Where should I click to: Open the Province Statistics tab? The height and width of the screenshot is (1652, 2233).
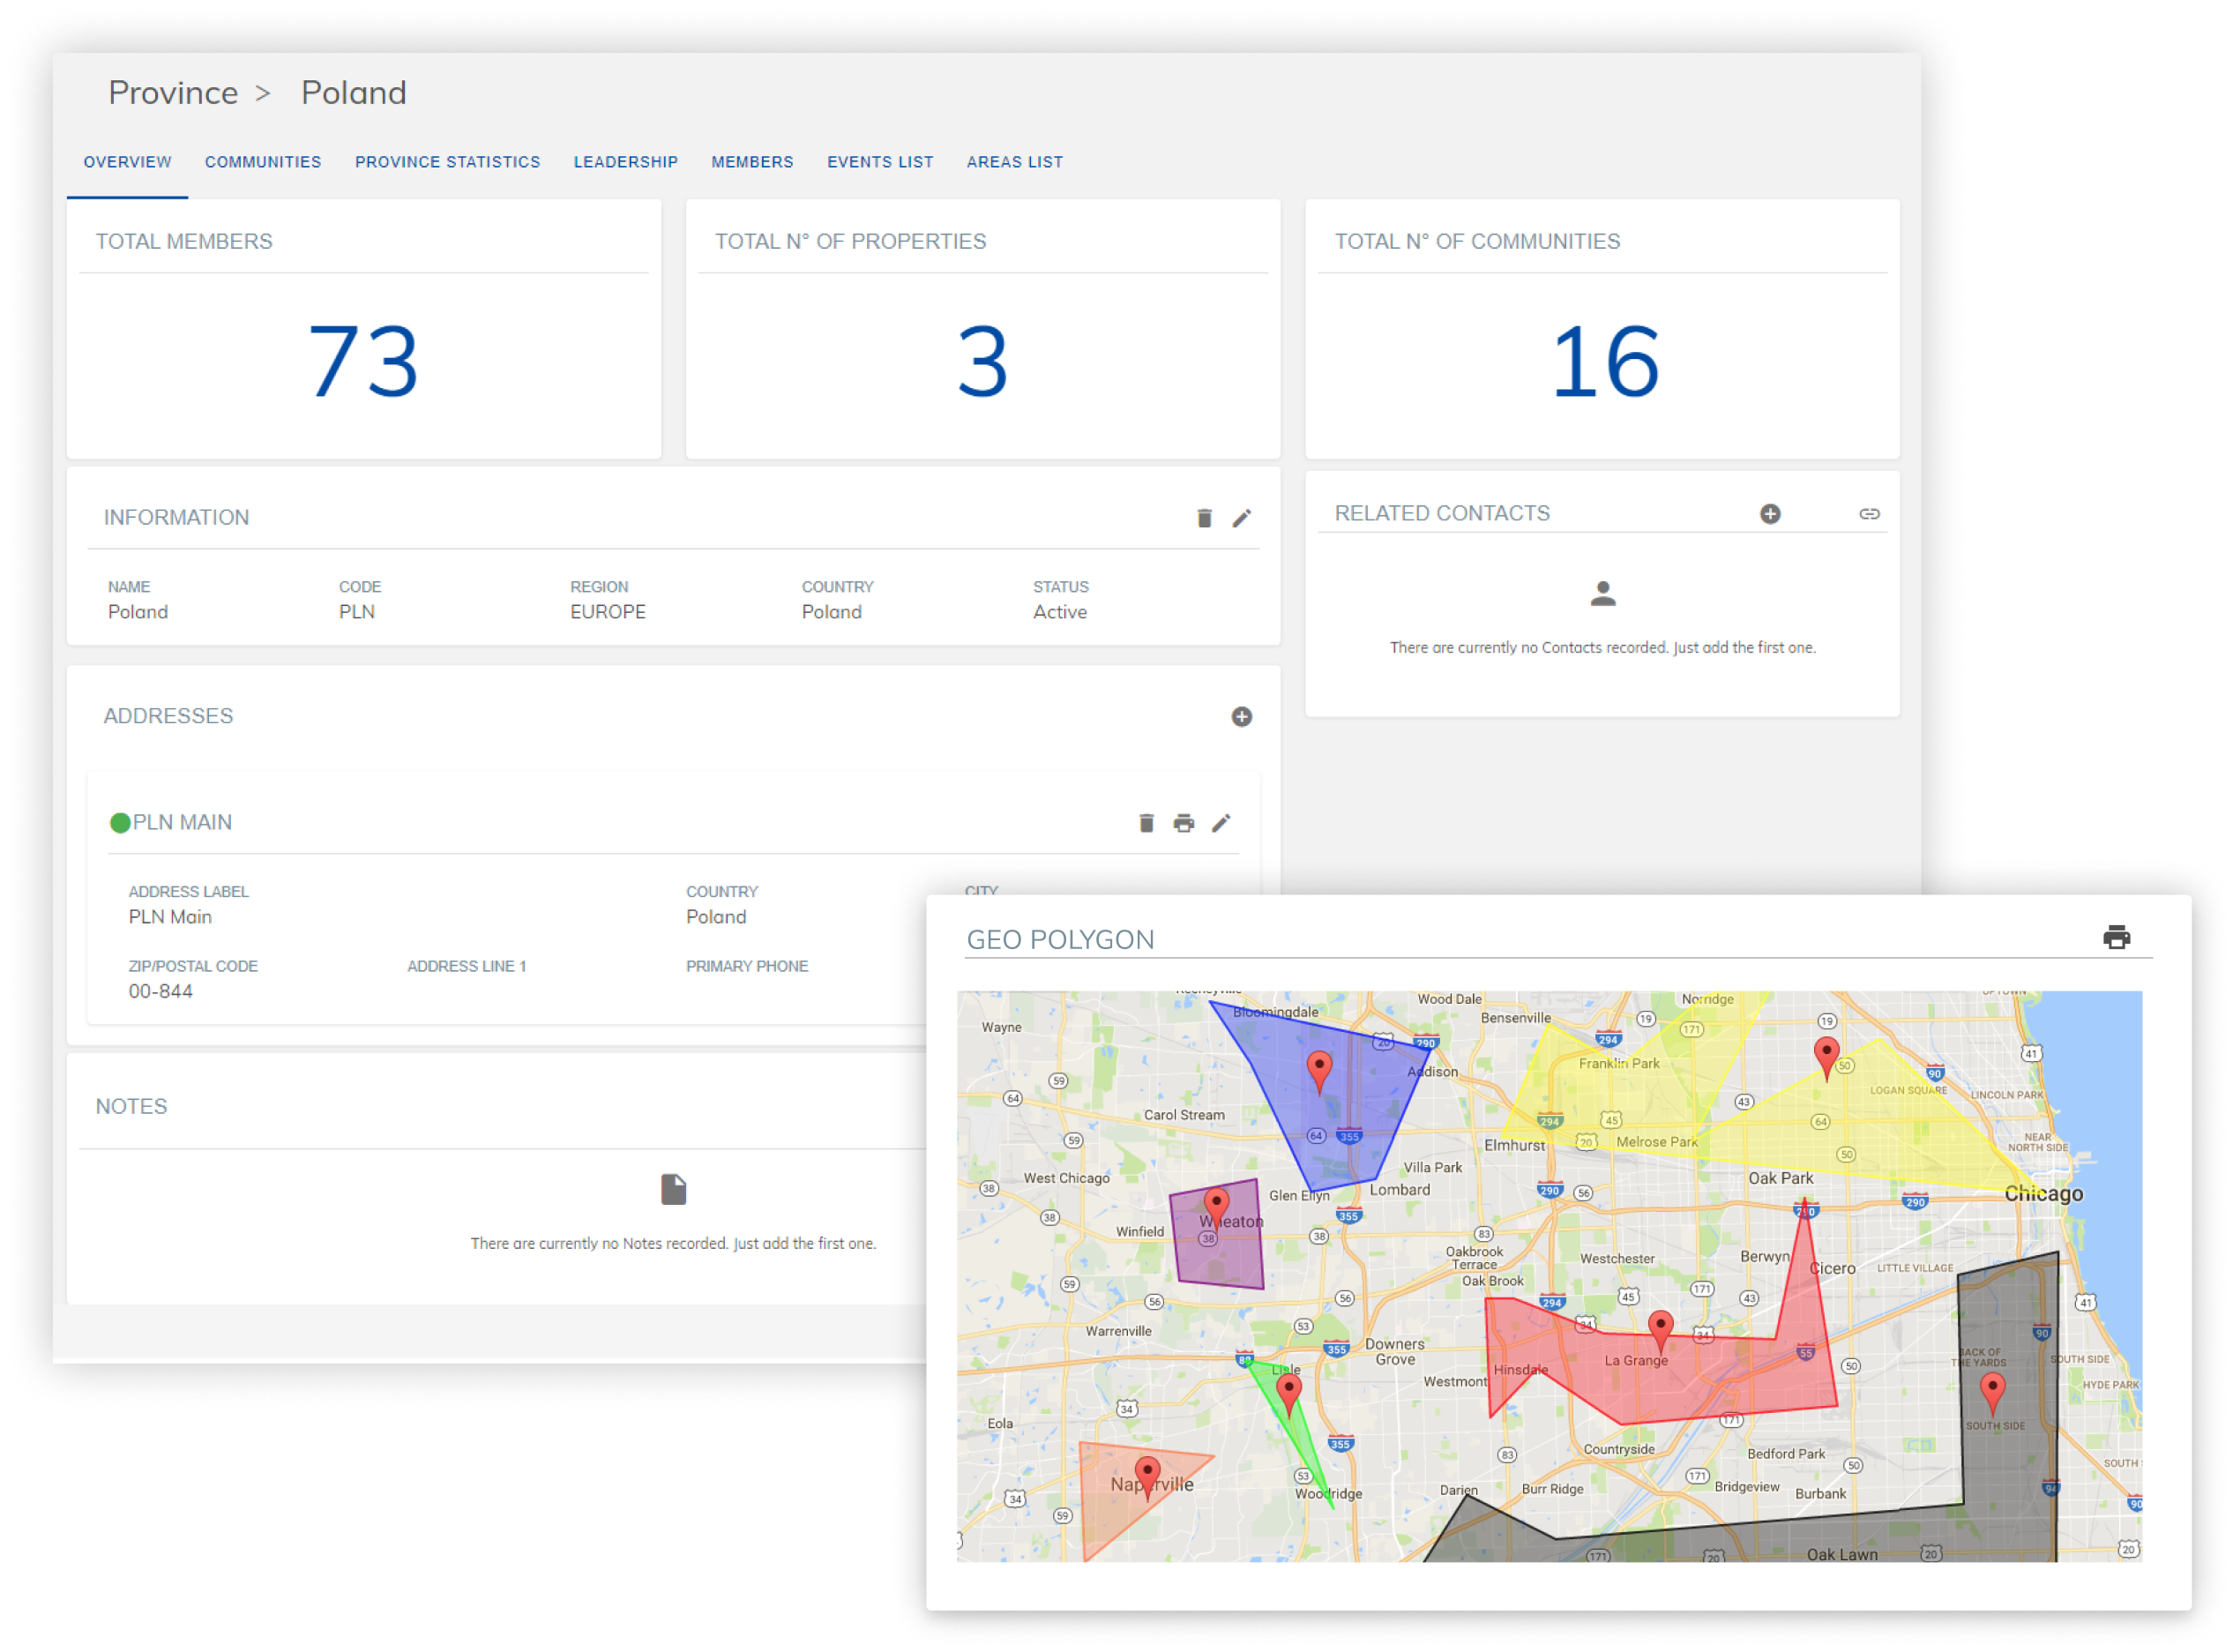click(x=447, y=161)
